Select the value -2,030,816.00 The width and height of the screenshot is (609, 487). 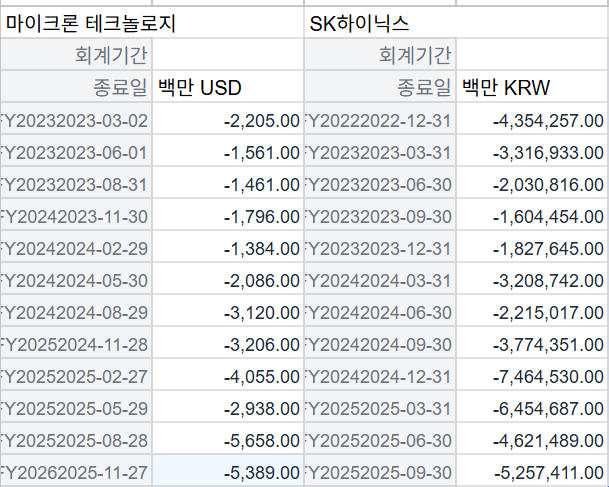click(x=532, y=183)
